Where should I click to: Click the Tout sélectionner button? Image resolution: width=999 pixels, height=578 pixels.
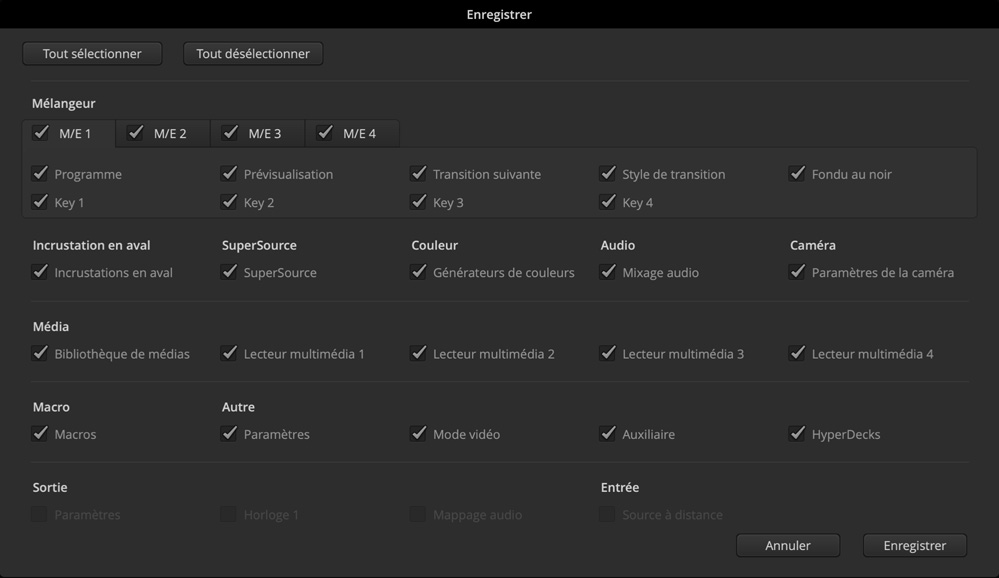pos(92,54)
